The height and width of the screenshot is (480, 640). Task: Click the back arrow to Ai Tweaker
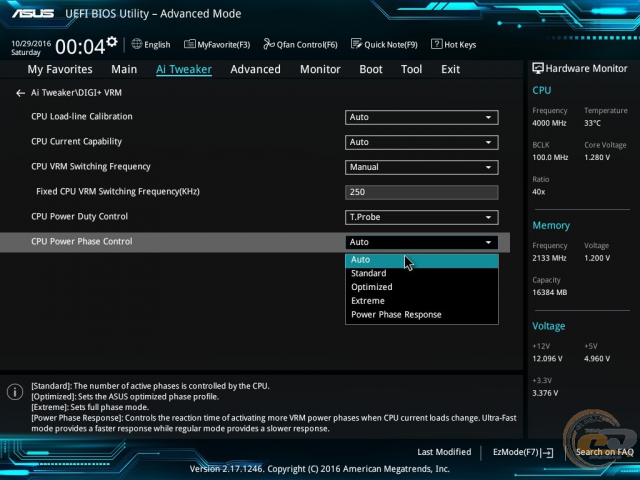pos(20,93)
